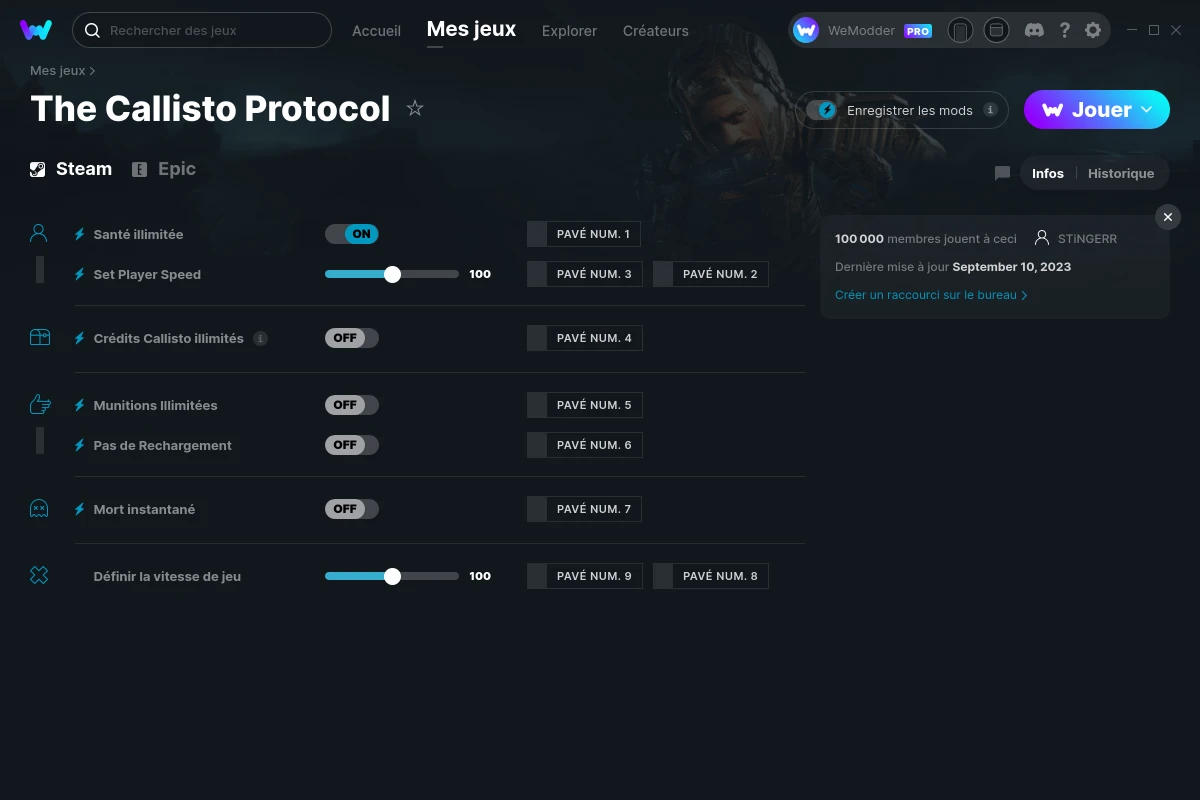Click the Set Player Speed value 100
This screenshot has height=800, width=1200.
pos(480,274)
